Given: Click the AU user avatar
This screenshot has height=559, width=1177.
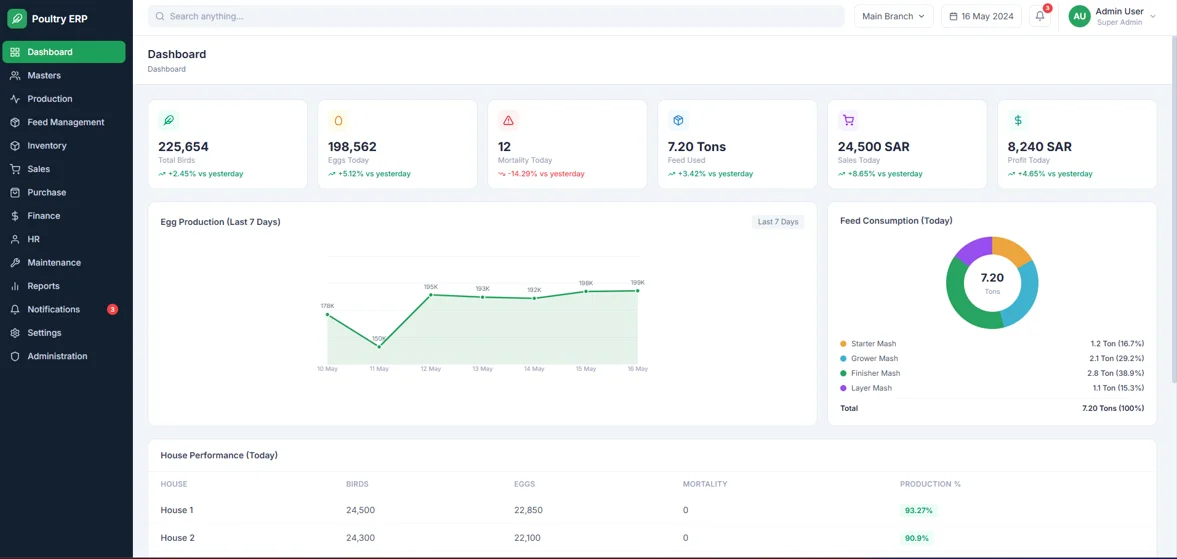Looking at the screenshot, I should (1079, 16).
